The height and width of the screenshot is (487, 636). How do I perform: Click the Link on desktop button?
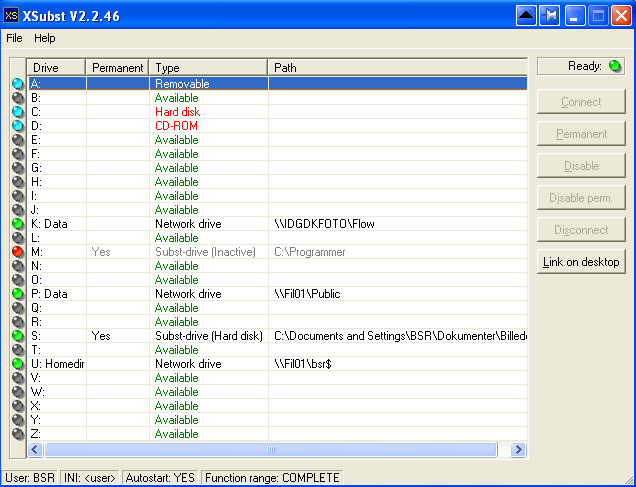click(x=581, y=262)
